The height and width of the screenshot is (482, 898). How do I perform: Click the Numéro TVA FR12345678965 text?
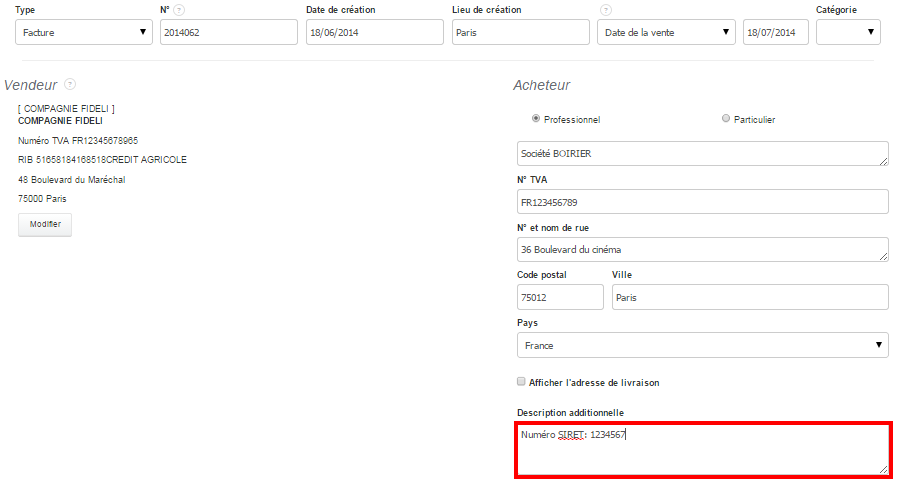(x=78, y=140)
